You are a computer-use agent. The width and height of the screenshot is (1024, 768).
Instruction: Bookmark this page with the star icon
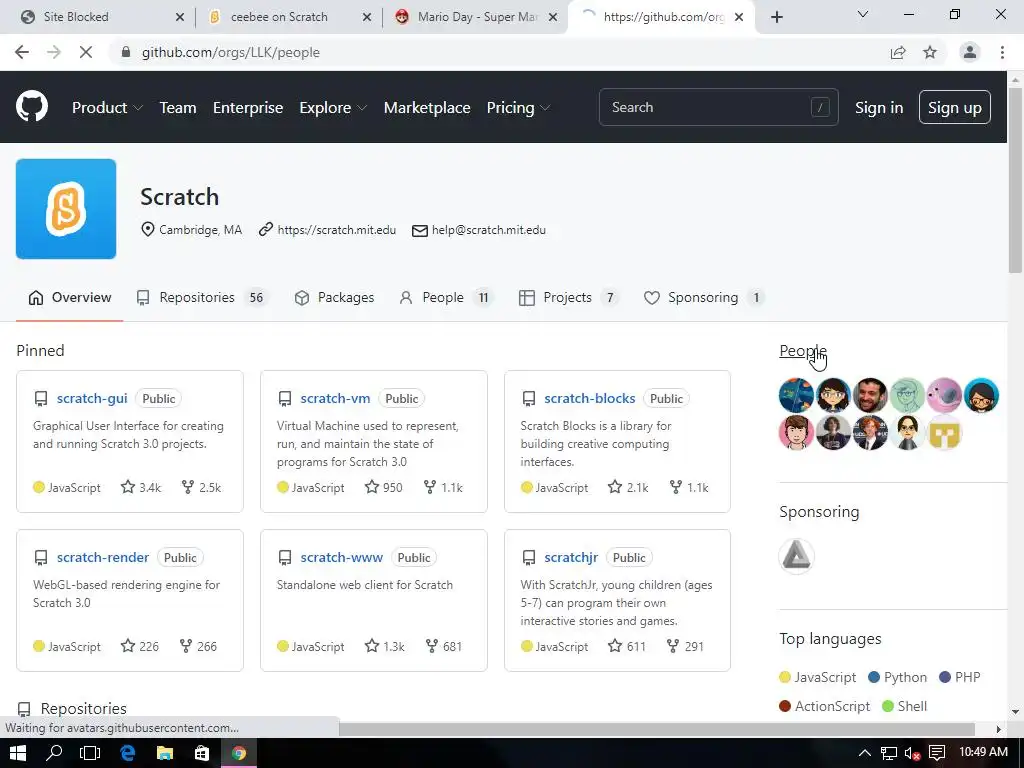930,52
